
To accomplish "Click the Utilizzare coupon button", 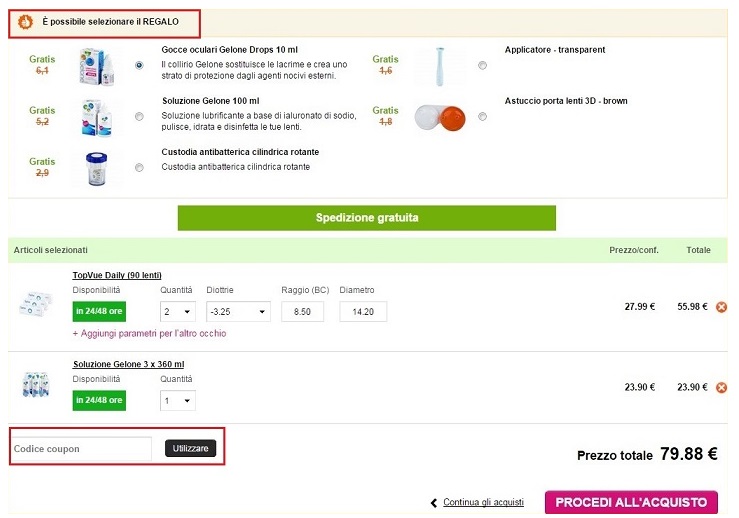I will click(190, 448).
